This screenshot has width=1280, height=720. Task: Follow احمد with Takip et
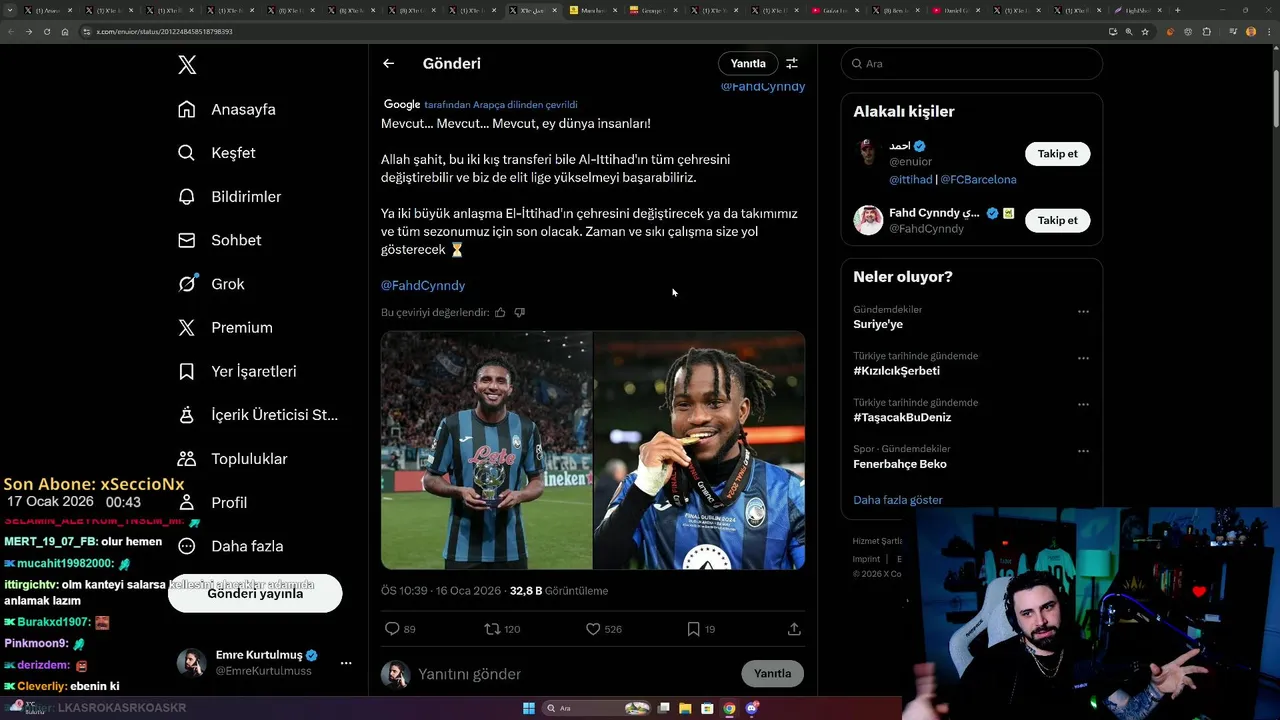[1057, 154]
